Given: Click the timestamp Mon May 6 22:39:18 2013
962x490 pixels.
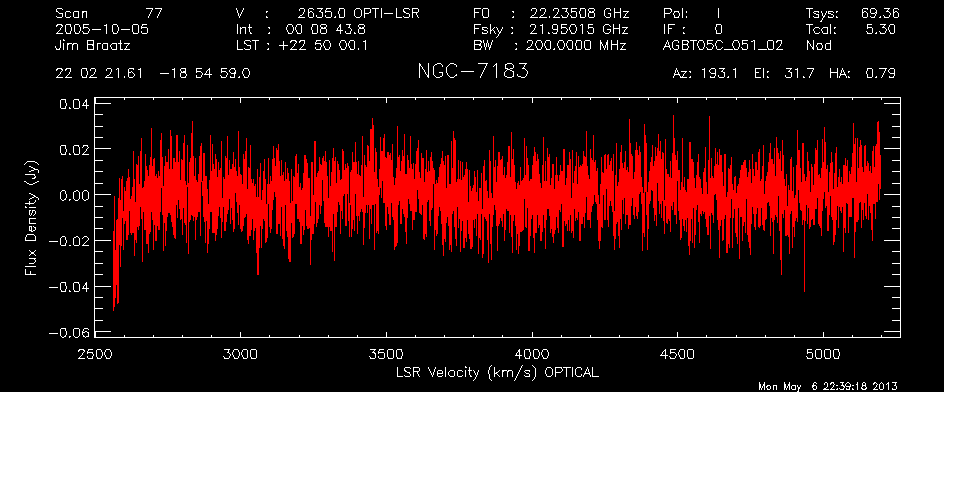Looking at the screenshot, I should tap(827, 386).
